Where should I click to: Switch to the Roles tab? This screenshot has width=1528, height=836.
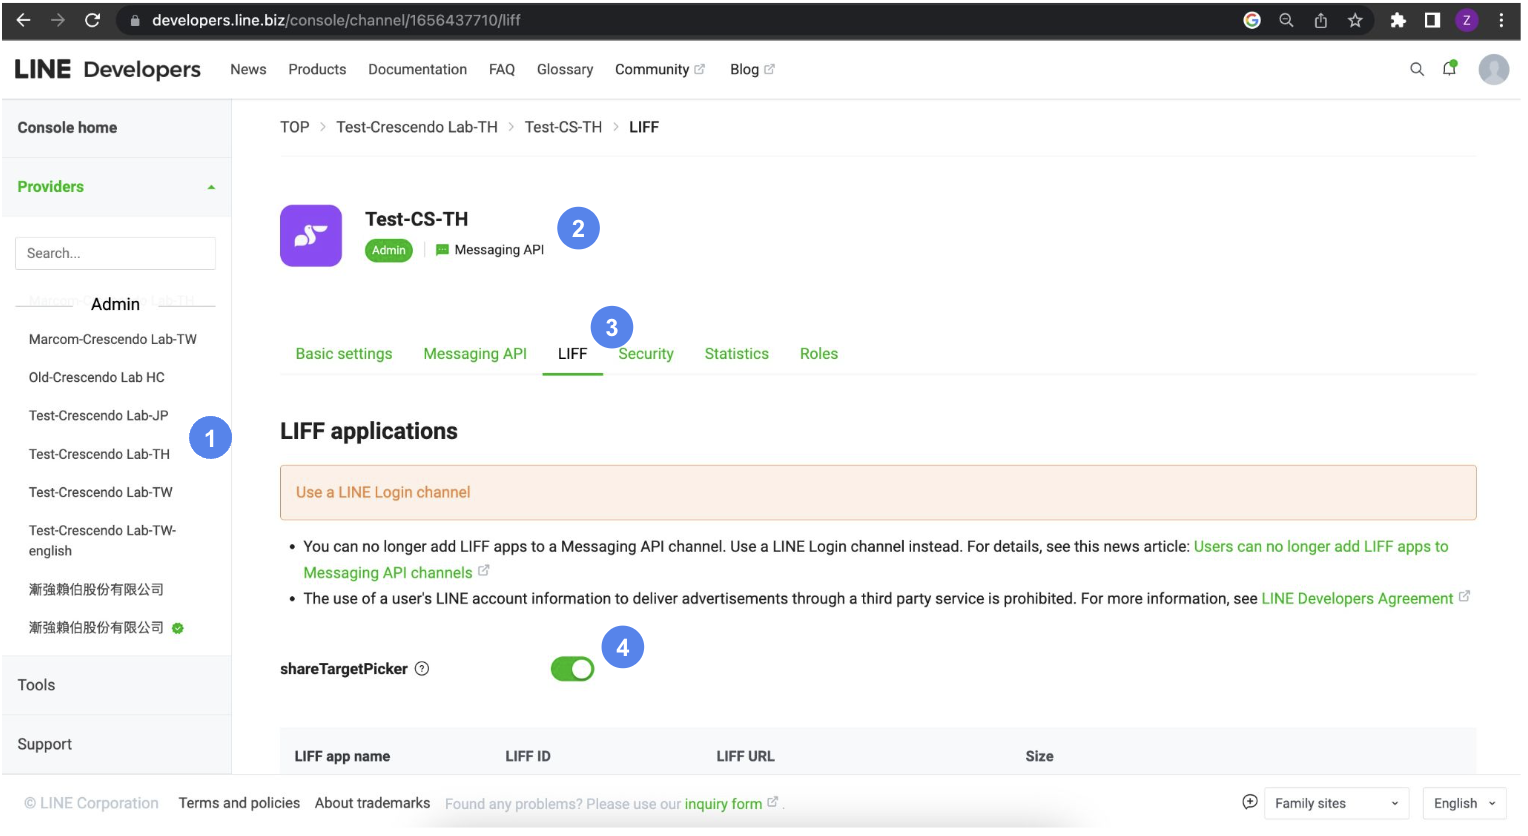[819, 354]
